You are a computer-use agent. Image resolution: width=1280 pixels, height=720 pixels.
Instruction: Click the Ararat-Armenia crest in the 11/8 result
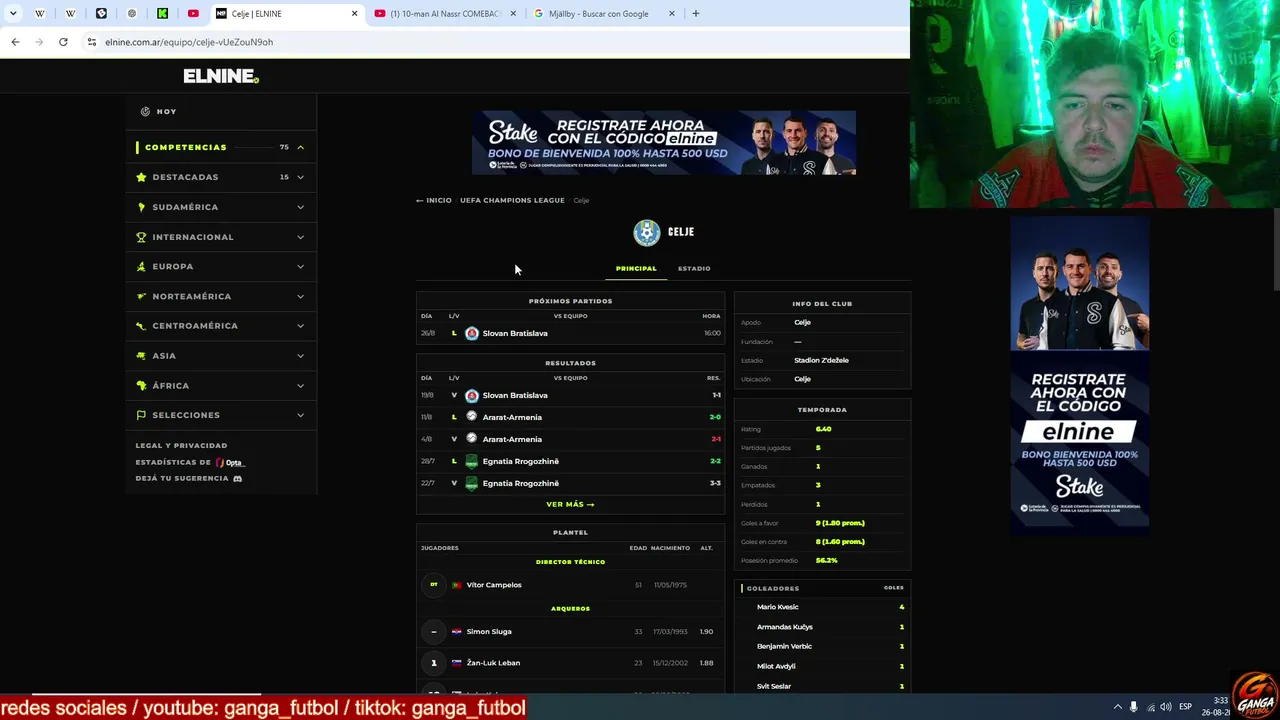(472, 417)
